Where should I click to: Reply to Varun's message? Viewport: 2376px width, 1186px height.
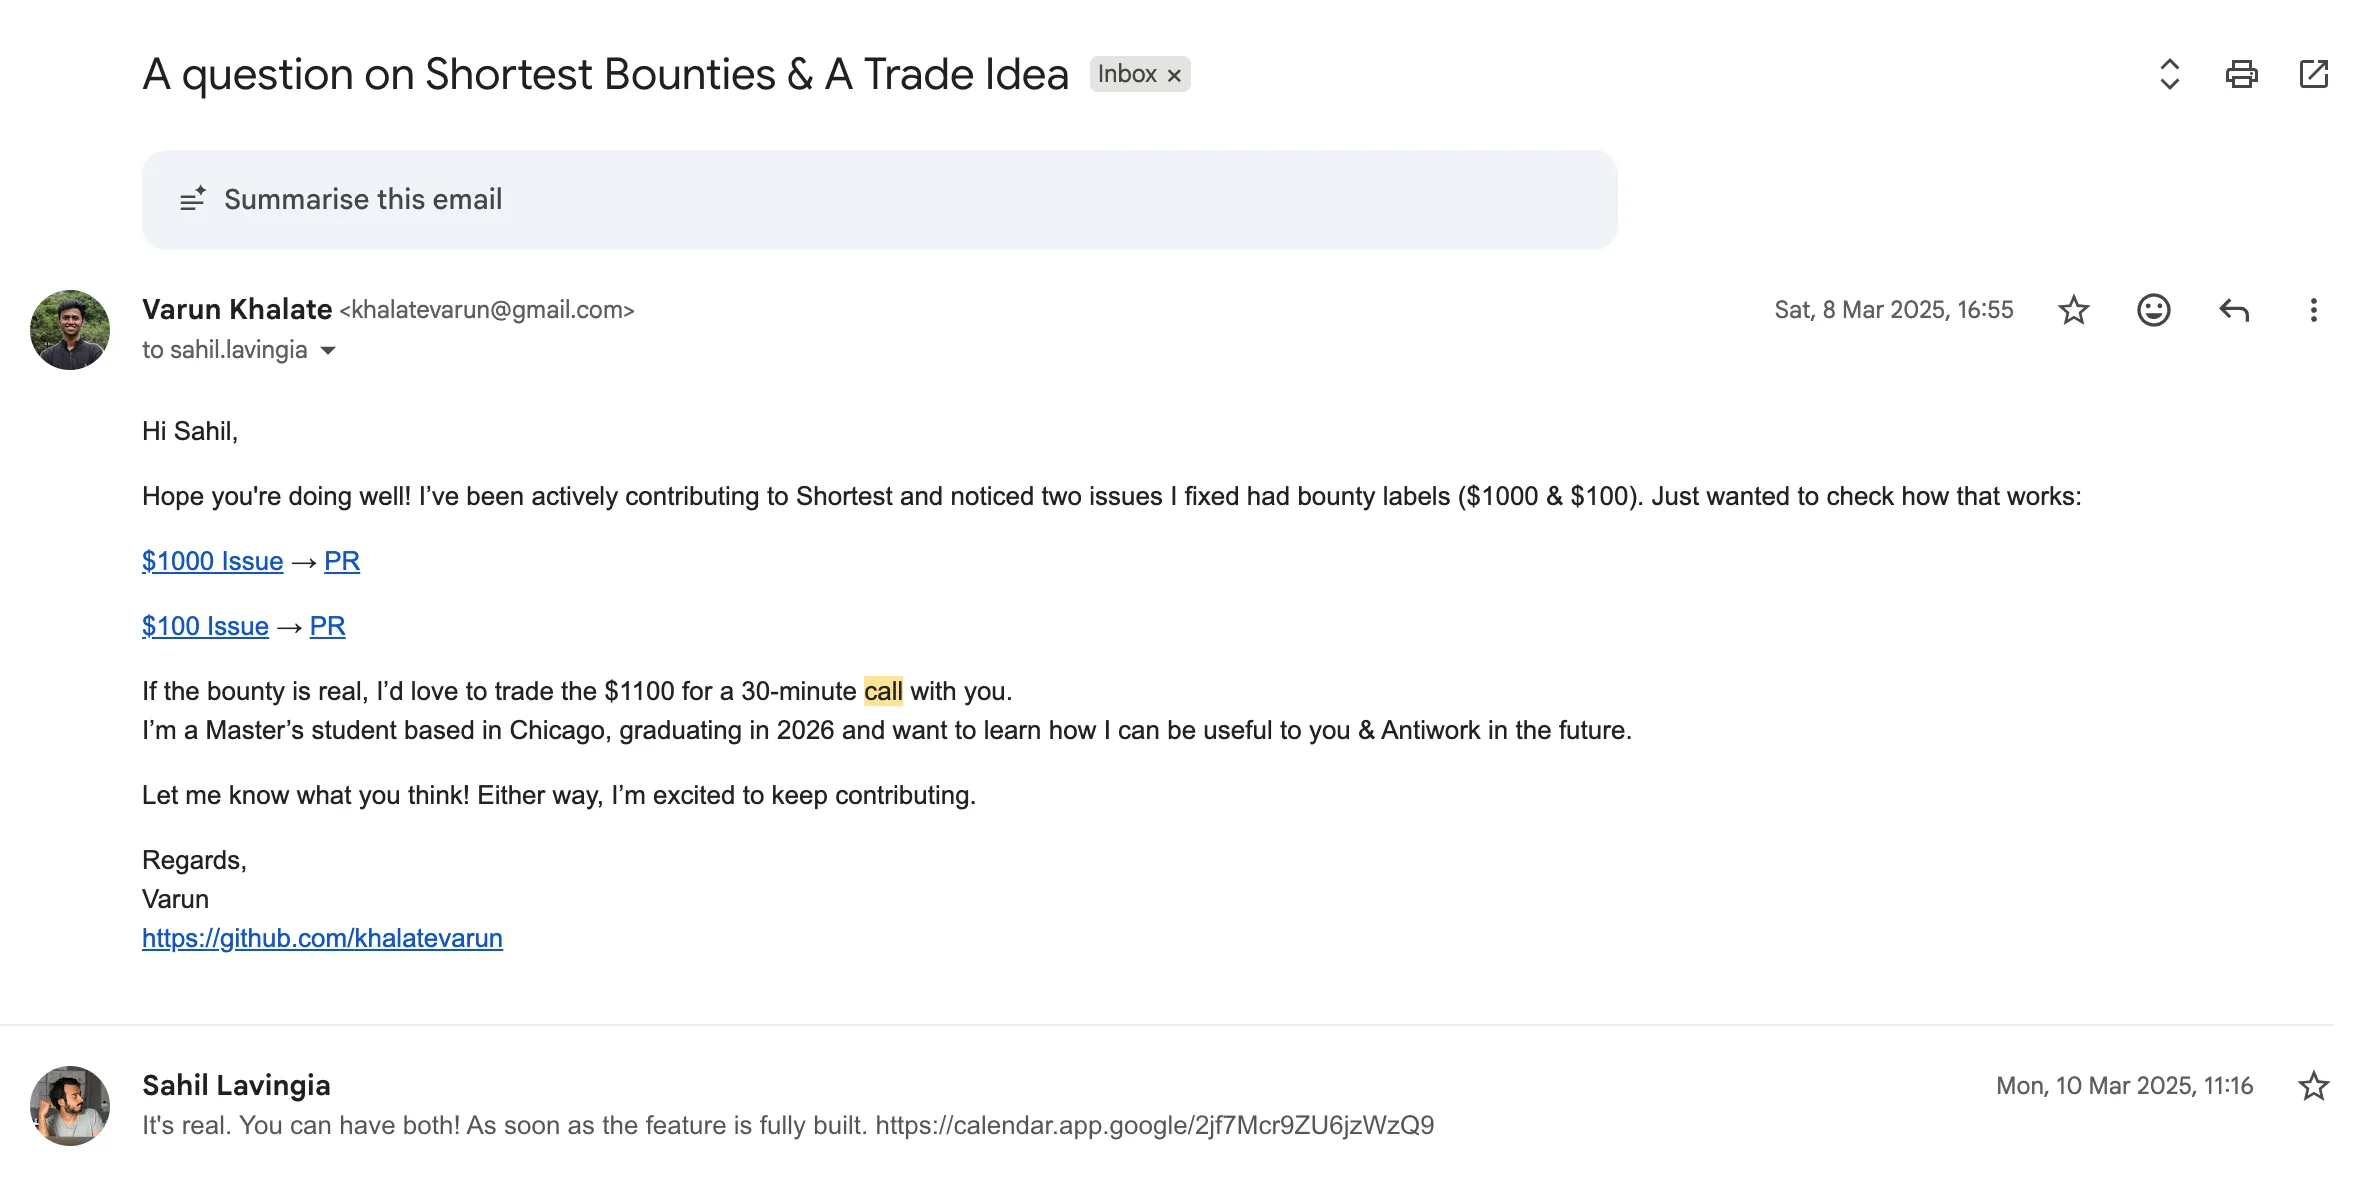click(x=2233, y=310)
